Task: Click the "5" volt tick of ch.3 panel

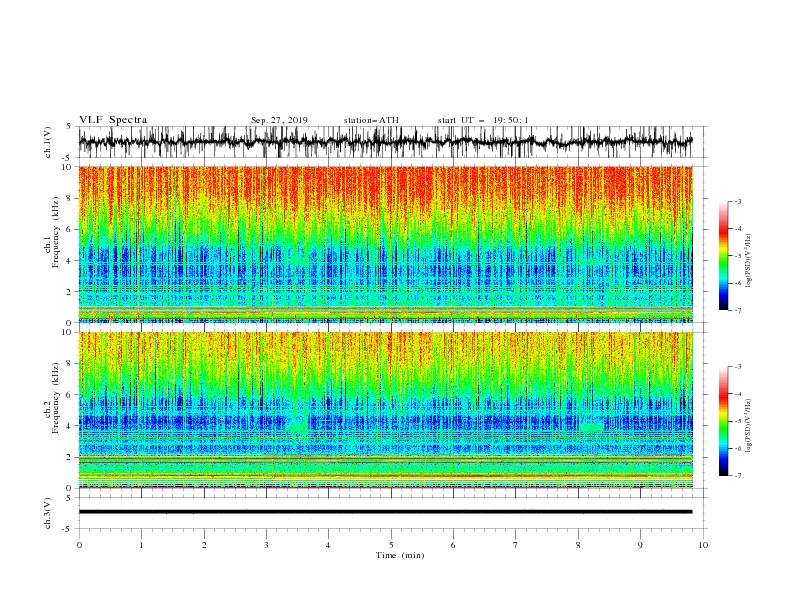Action: (69, 497)
